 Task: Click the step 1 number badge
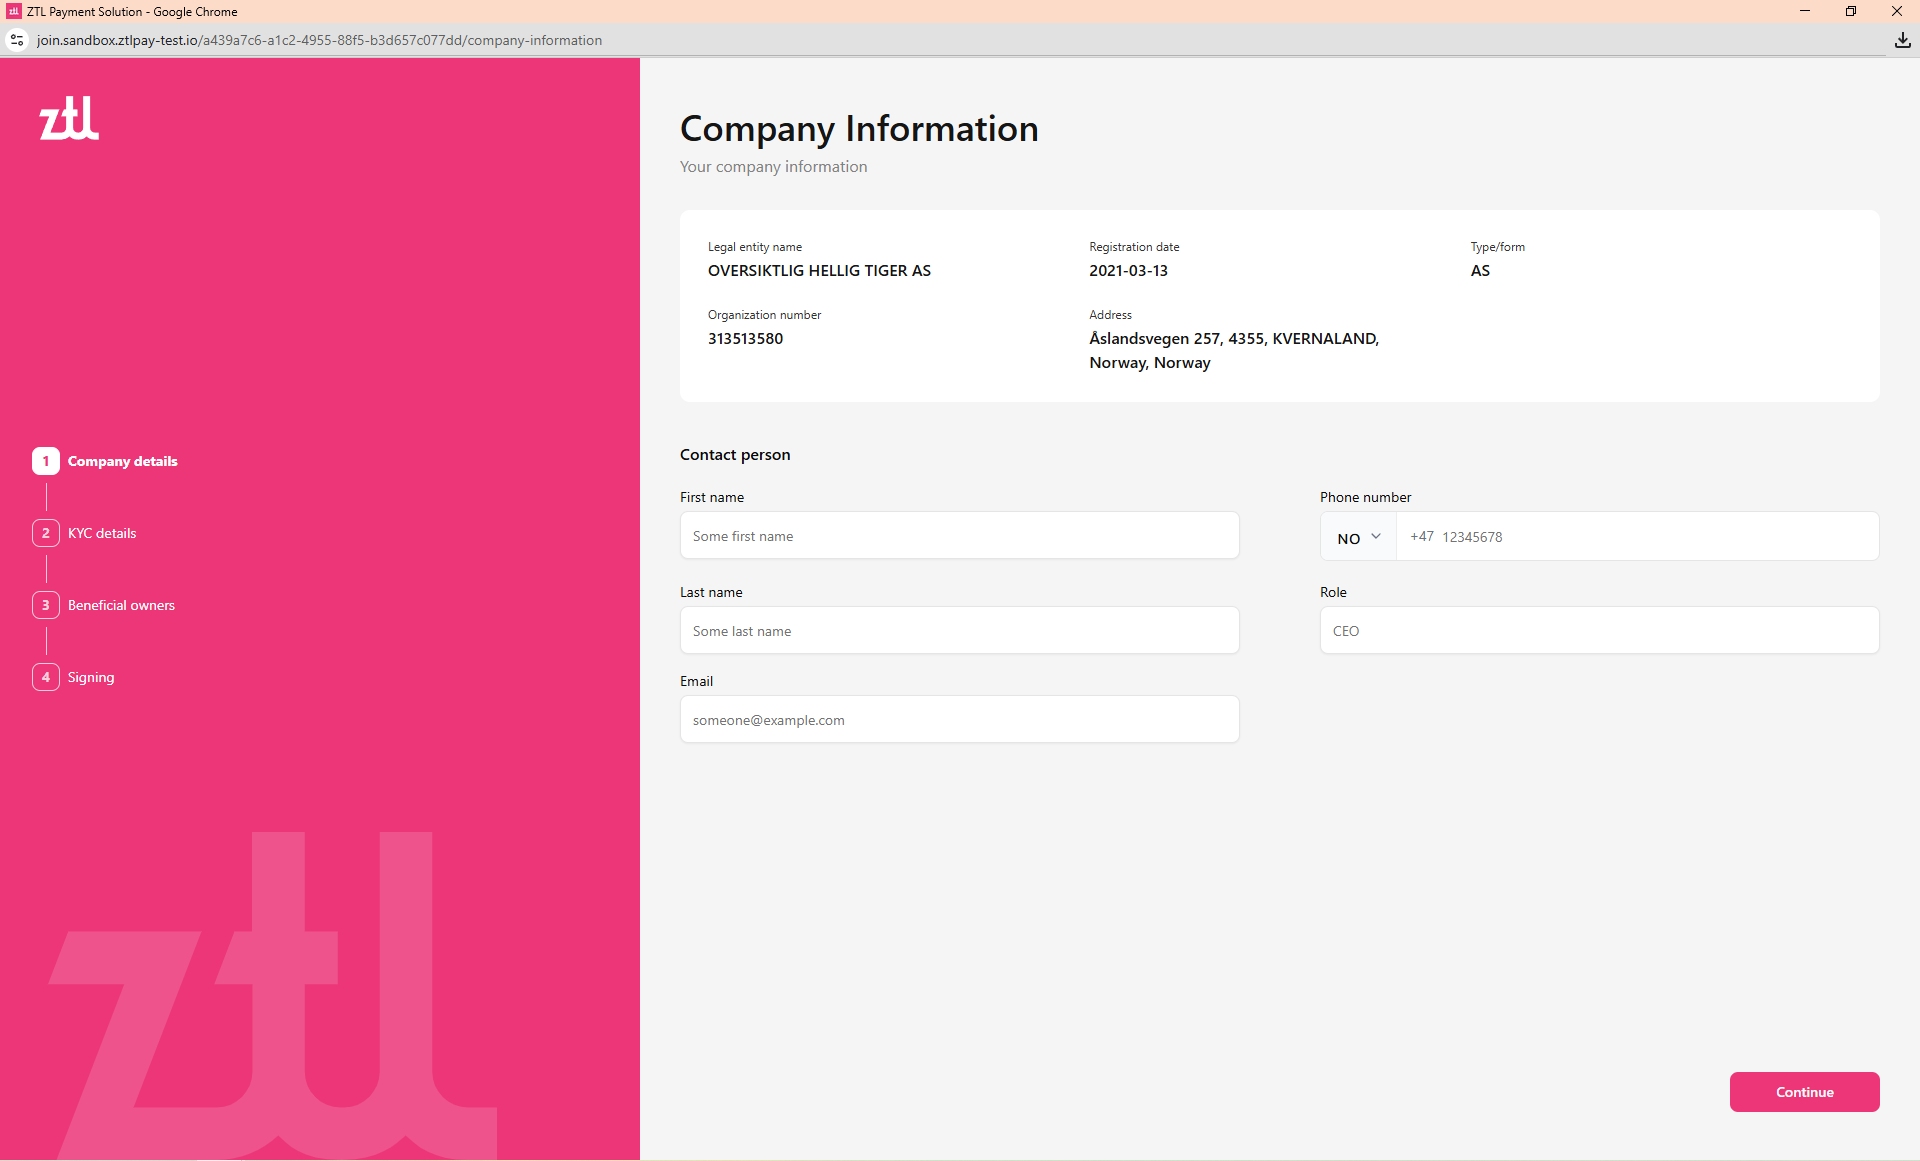point(45,461)
